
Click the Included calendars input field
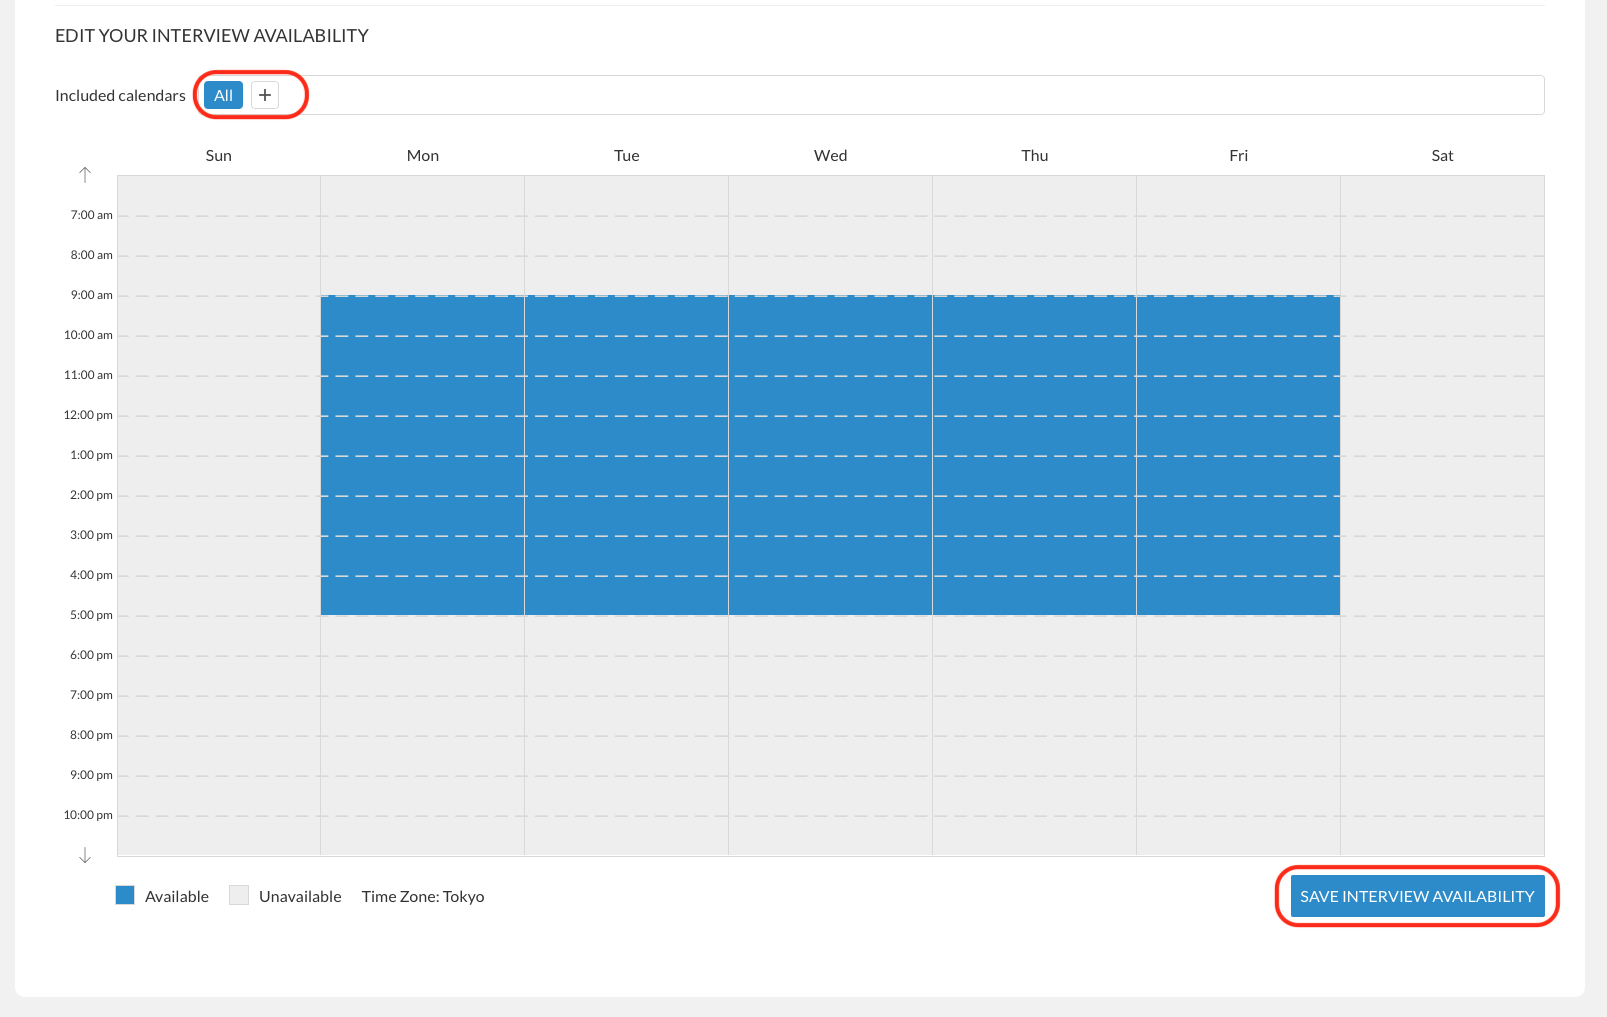(900, 94)
